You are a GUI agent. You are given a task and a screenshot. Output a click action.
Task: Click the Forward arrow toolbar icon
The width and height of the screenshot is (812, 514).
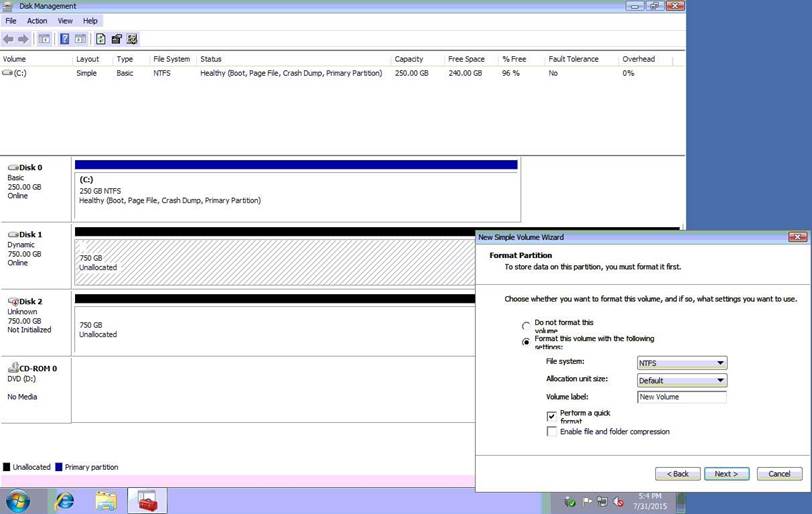pos(23,39)
